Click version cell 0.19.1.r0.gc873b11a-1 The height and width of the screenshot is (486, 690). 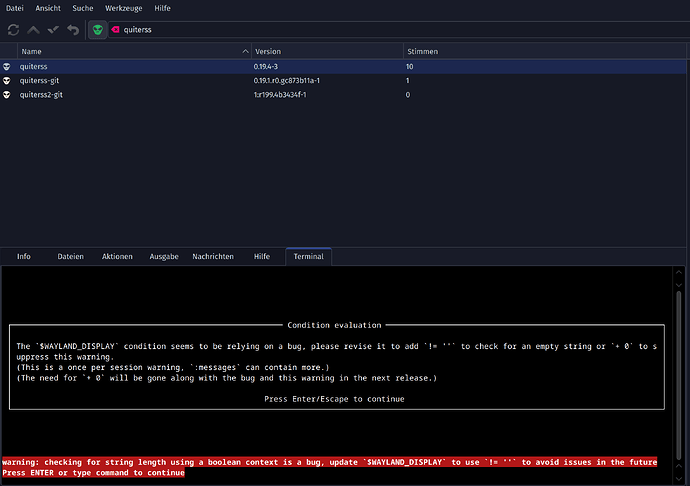tap(286, 81)
